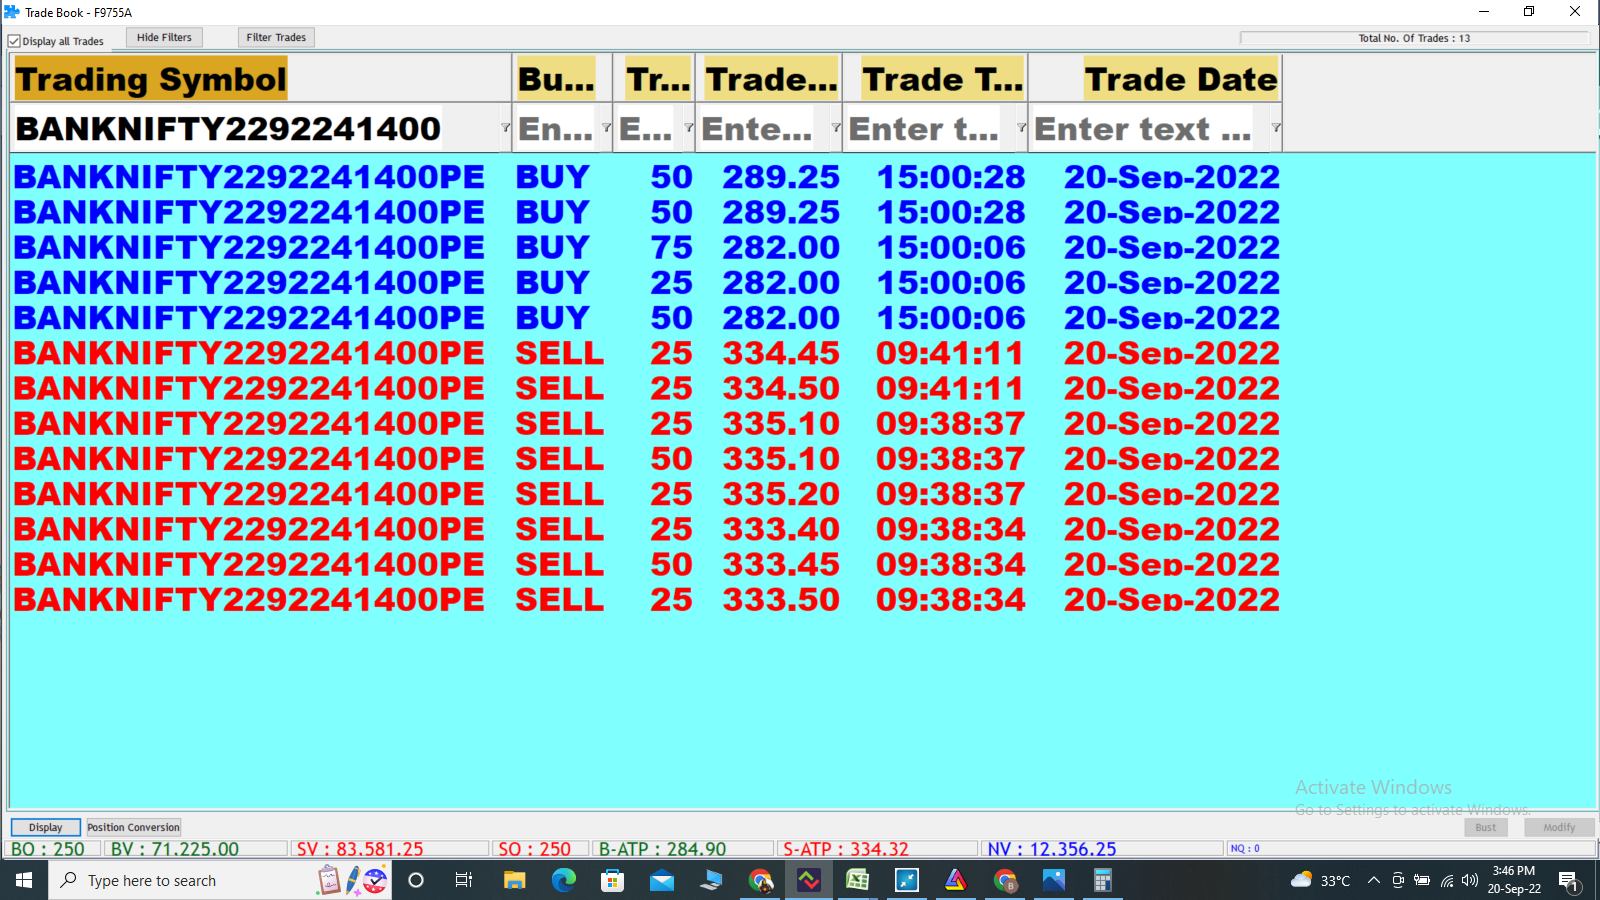Screen dimensions: 1600x900
Task: Open the volume speaker tray icon
Action: [x=1469, y=880]
